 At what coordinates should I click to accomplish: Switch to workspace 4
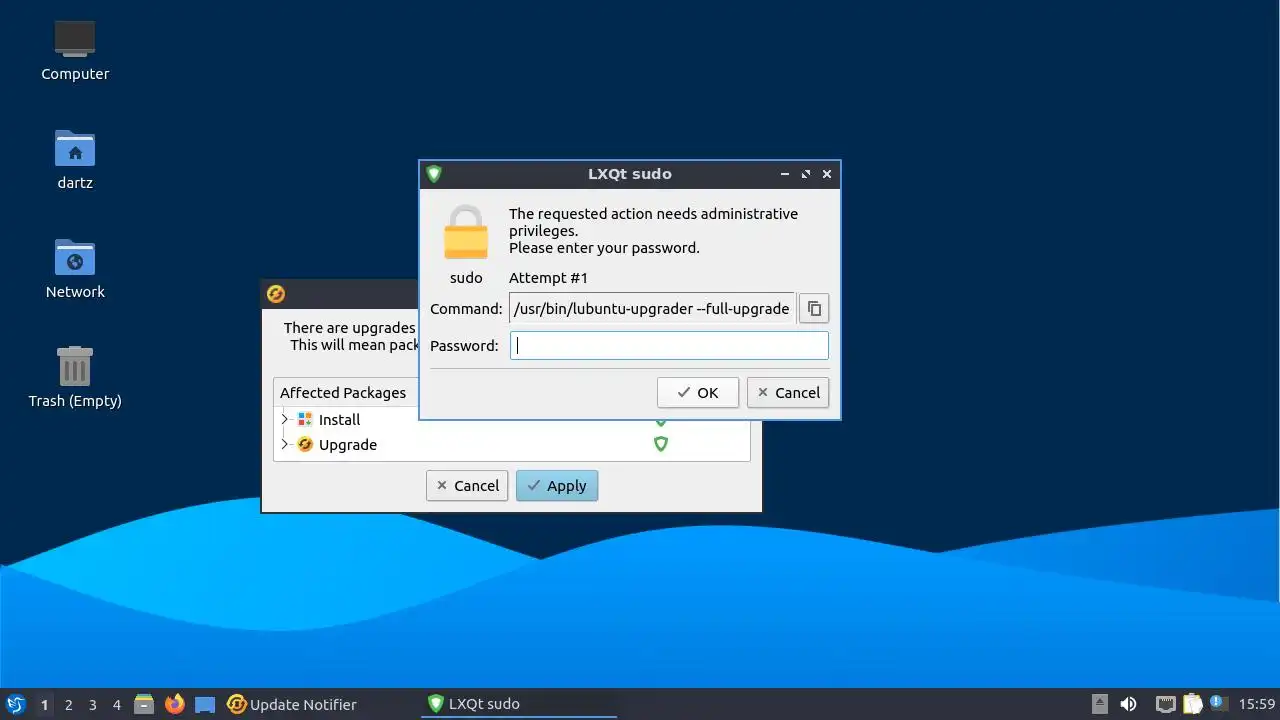coord(117,705)
